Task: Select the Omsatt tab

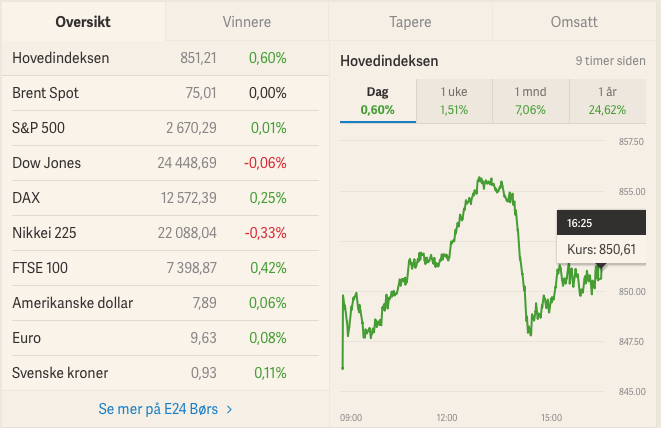Action: pyautogui.click(x=574, y=21)
